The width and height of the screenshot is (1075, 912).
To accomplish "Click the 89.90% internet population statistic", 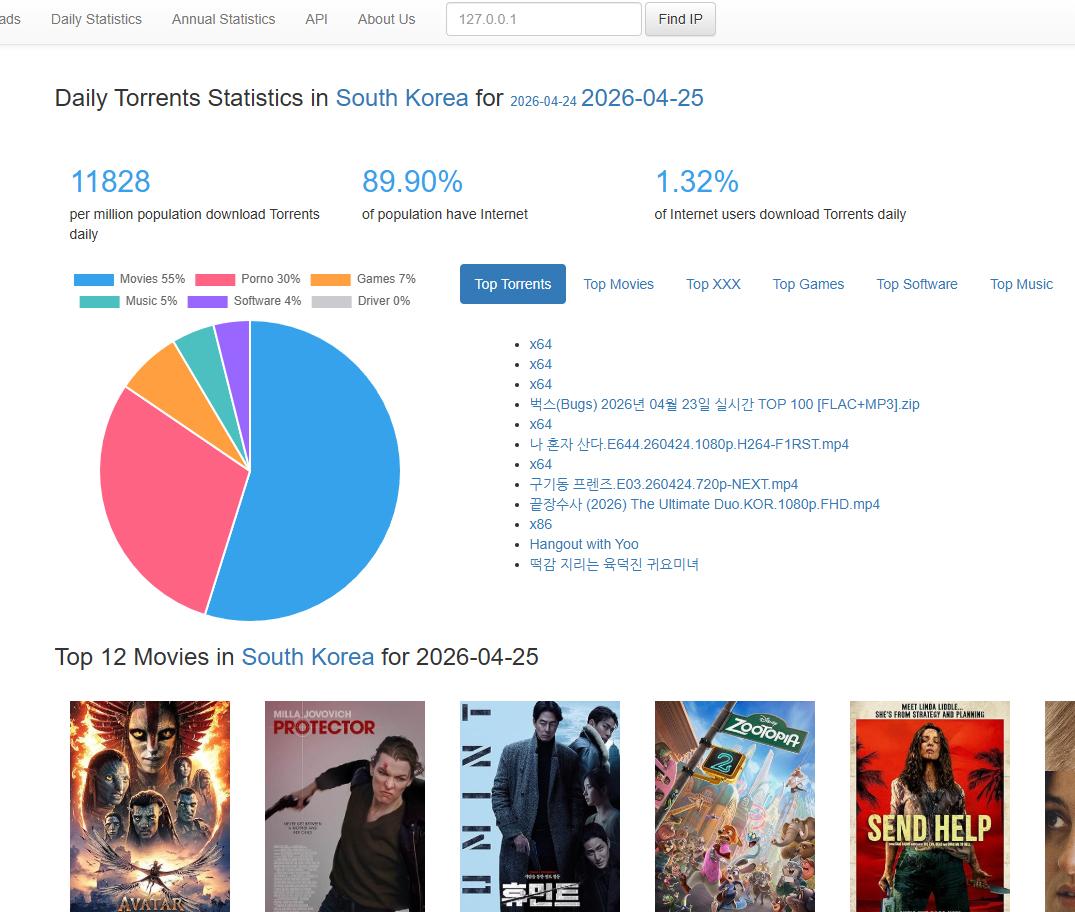I will (412, 182).
